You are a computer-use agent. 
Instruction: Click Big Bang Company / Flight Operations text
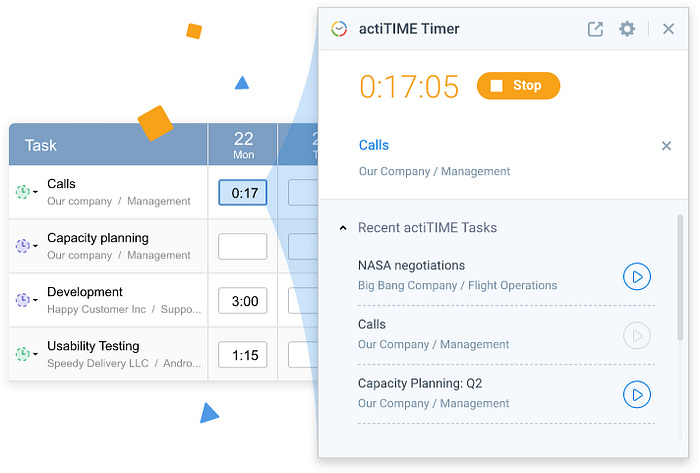coord(458,286)
